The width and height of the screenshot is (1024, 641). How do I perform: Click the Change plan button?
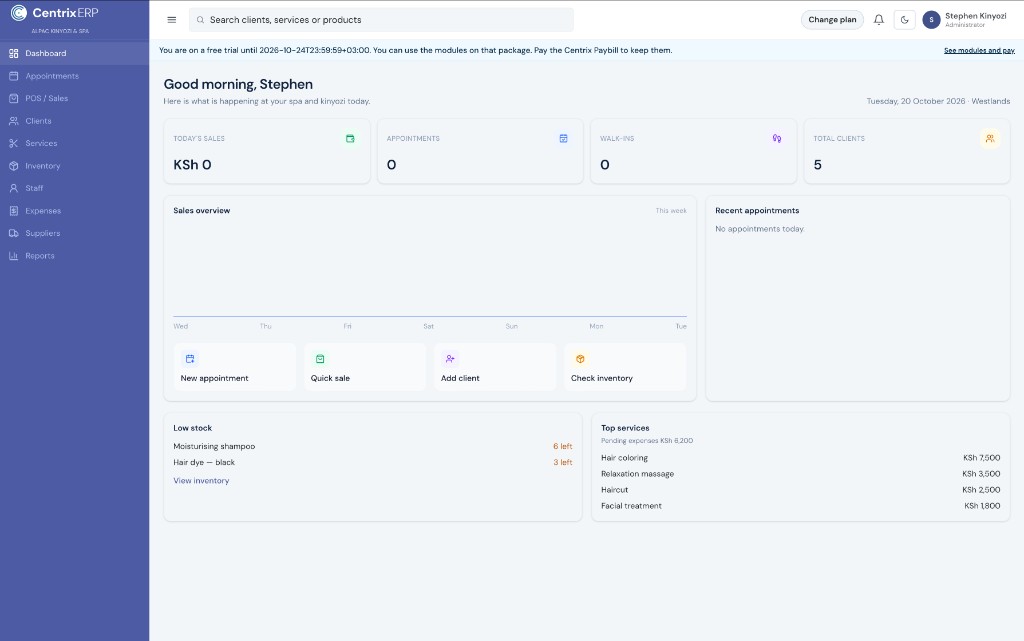tap(832, 20)
